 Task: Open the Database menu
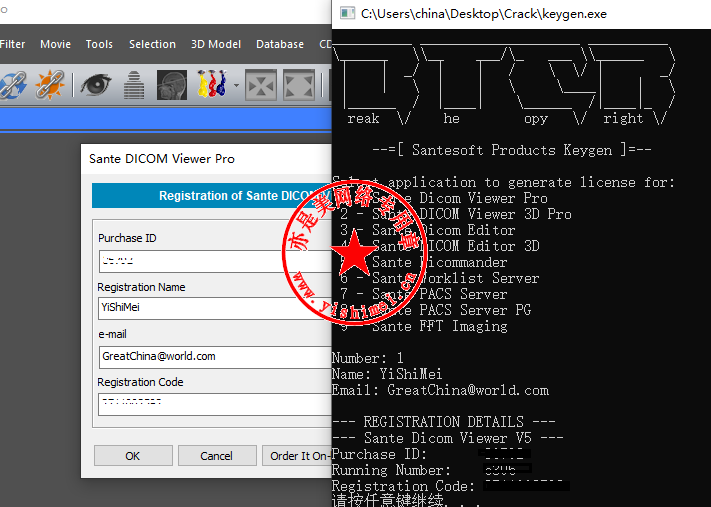click(280, 44)
